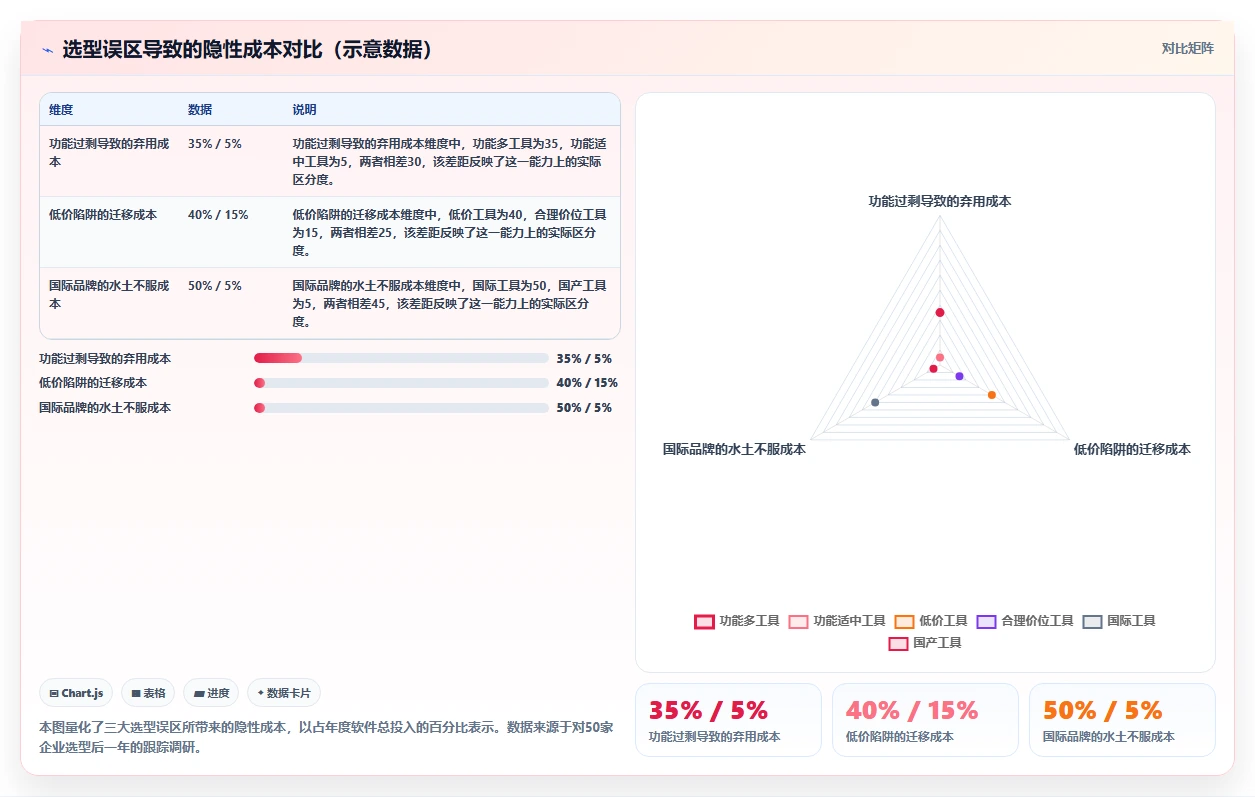
Task: Click the gray 国际工具 radar data point
Action: tap(875, 402)
